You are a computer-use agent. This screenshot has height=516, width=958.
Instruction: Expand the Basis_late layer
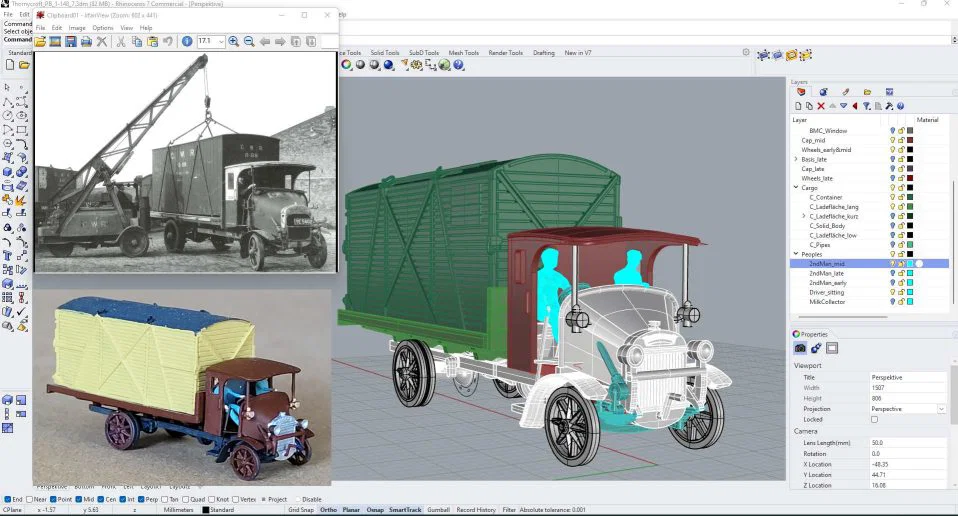click(796, 159)
